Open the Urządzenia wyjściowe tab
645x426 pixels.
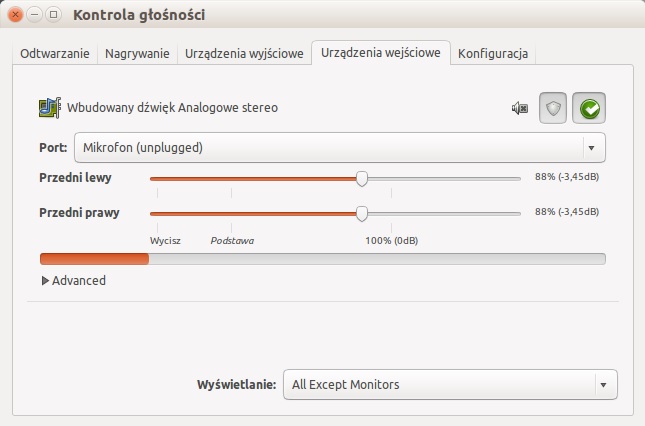point(244,53)
